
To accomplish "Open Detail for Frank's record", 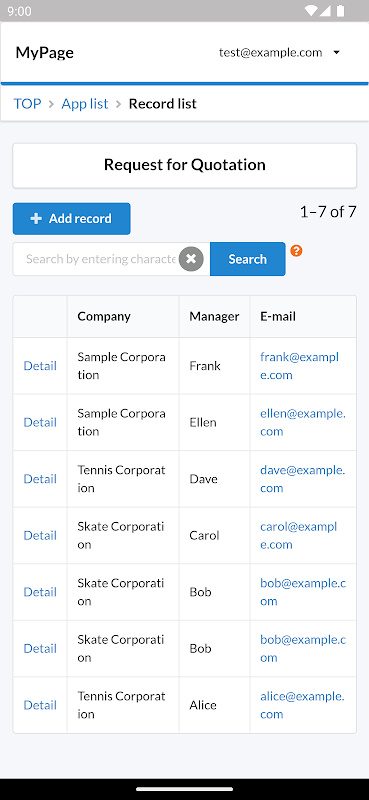I will pos(40,366).
